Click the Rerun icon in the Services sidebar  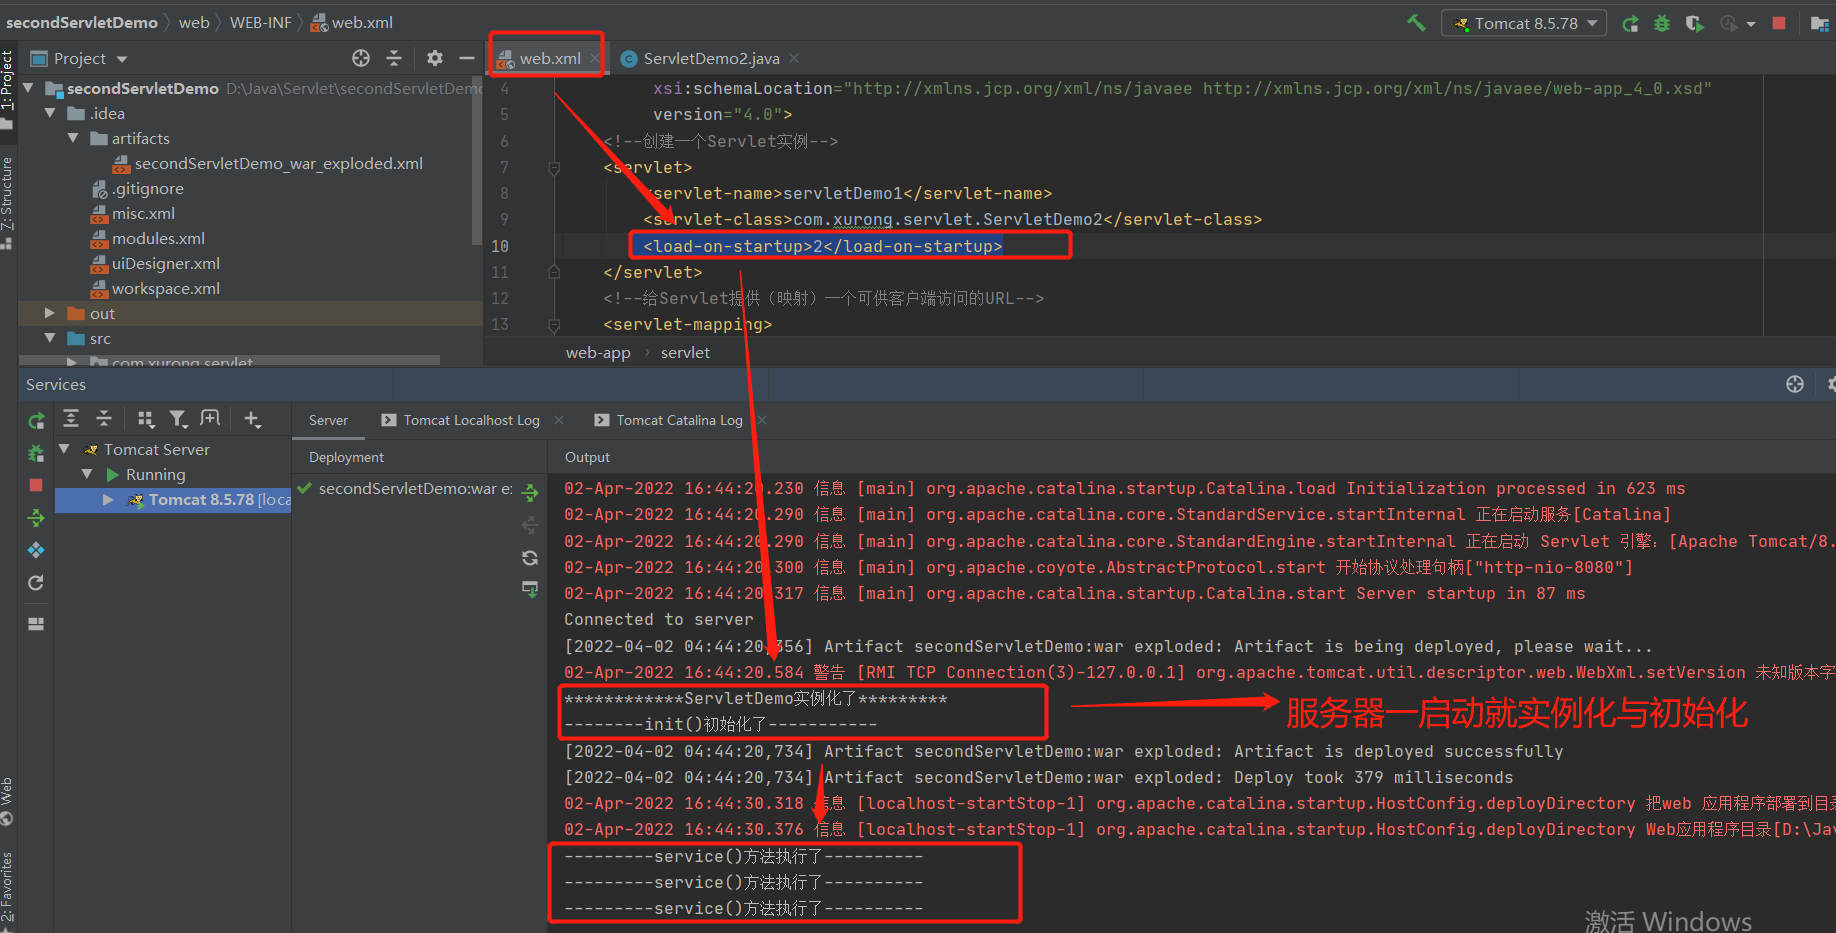coord(36,421)
